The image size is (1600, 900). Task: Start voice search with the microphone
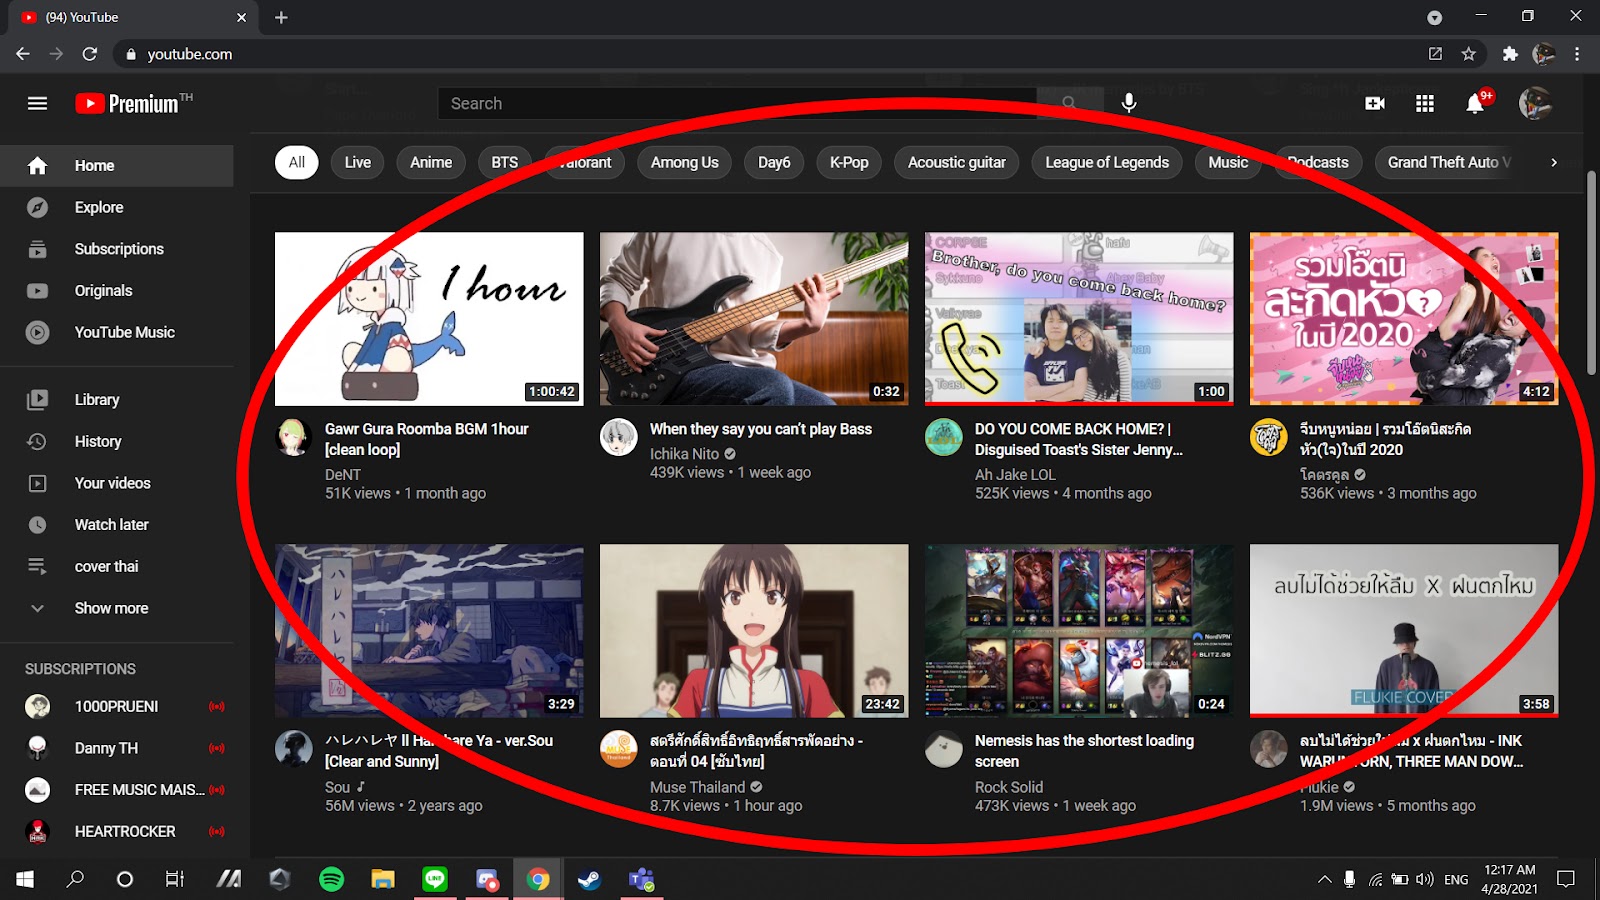click(1129, 103)
